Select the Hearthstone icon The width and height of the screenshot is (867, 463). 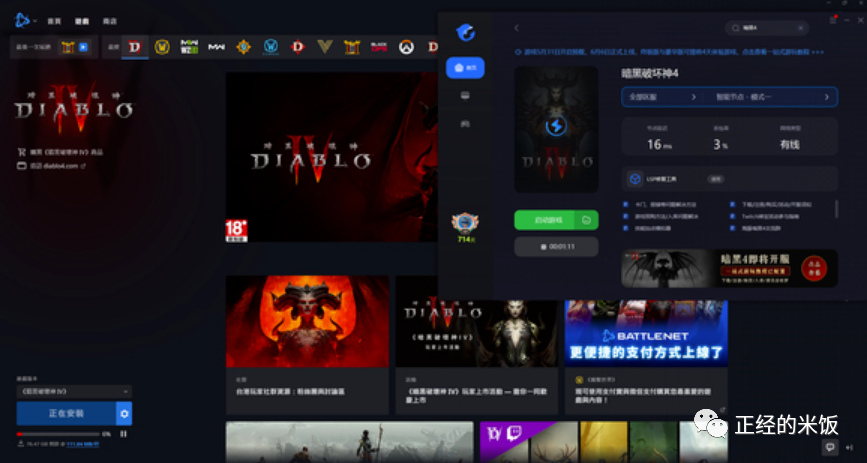[243, 47]
